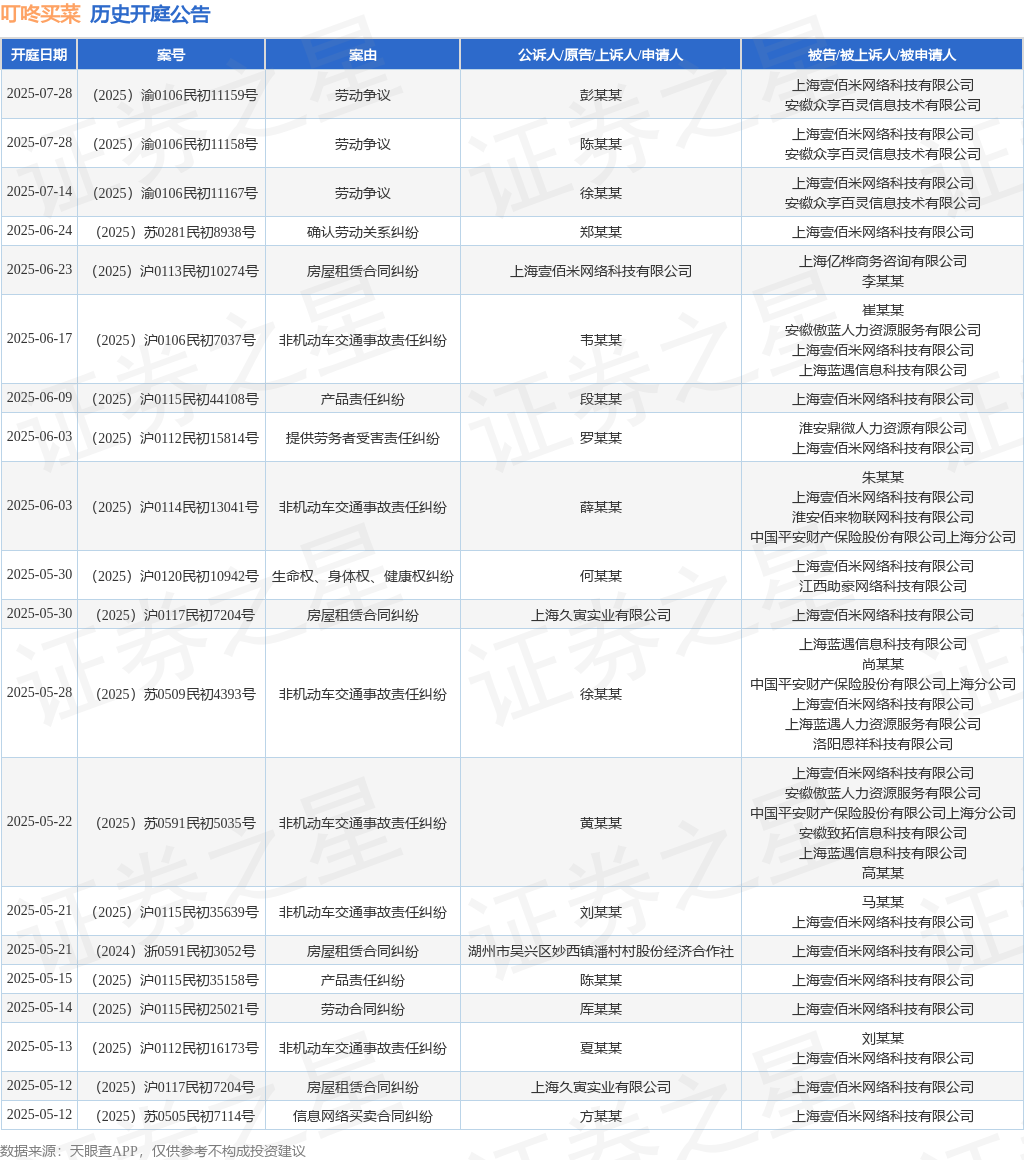Select plaintiff 韦某某
This screenshot has width=1024, height=1160.
[600, 340]
